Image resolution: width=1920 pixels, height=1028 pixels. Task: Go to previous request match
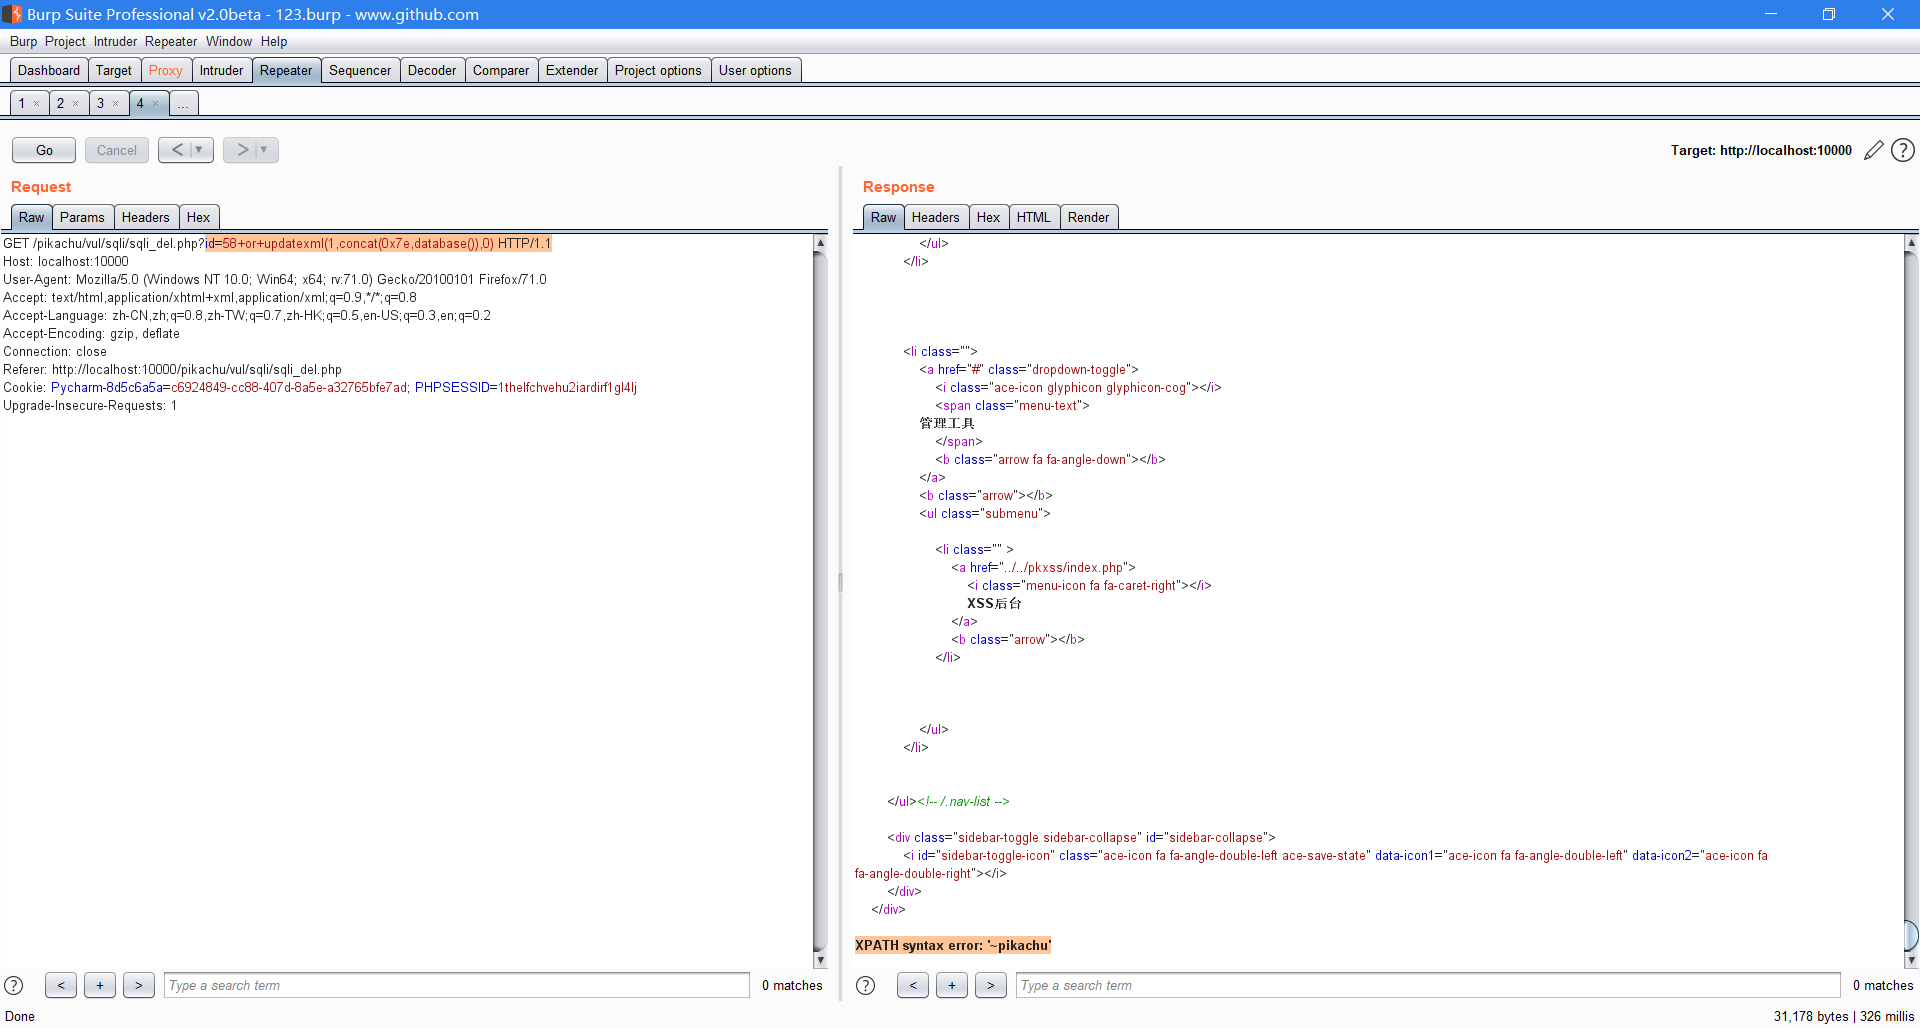[x=61, y=985]
